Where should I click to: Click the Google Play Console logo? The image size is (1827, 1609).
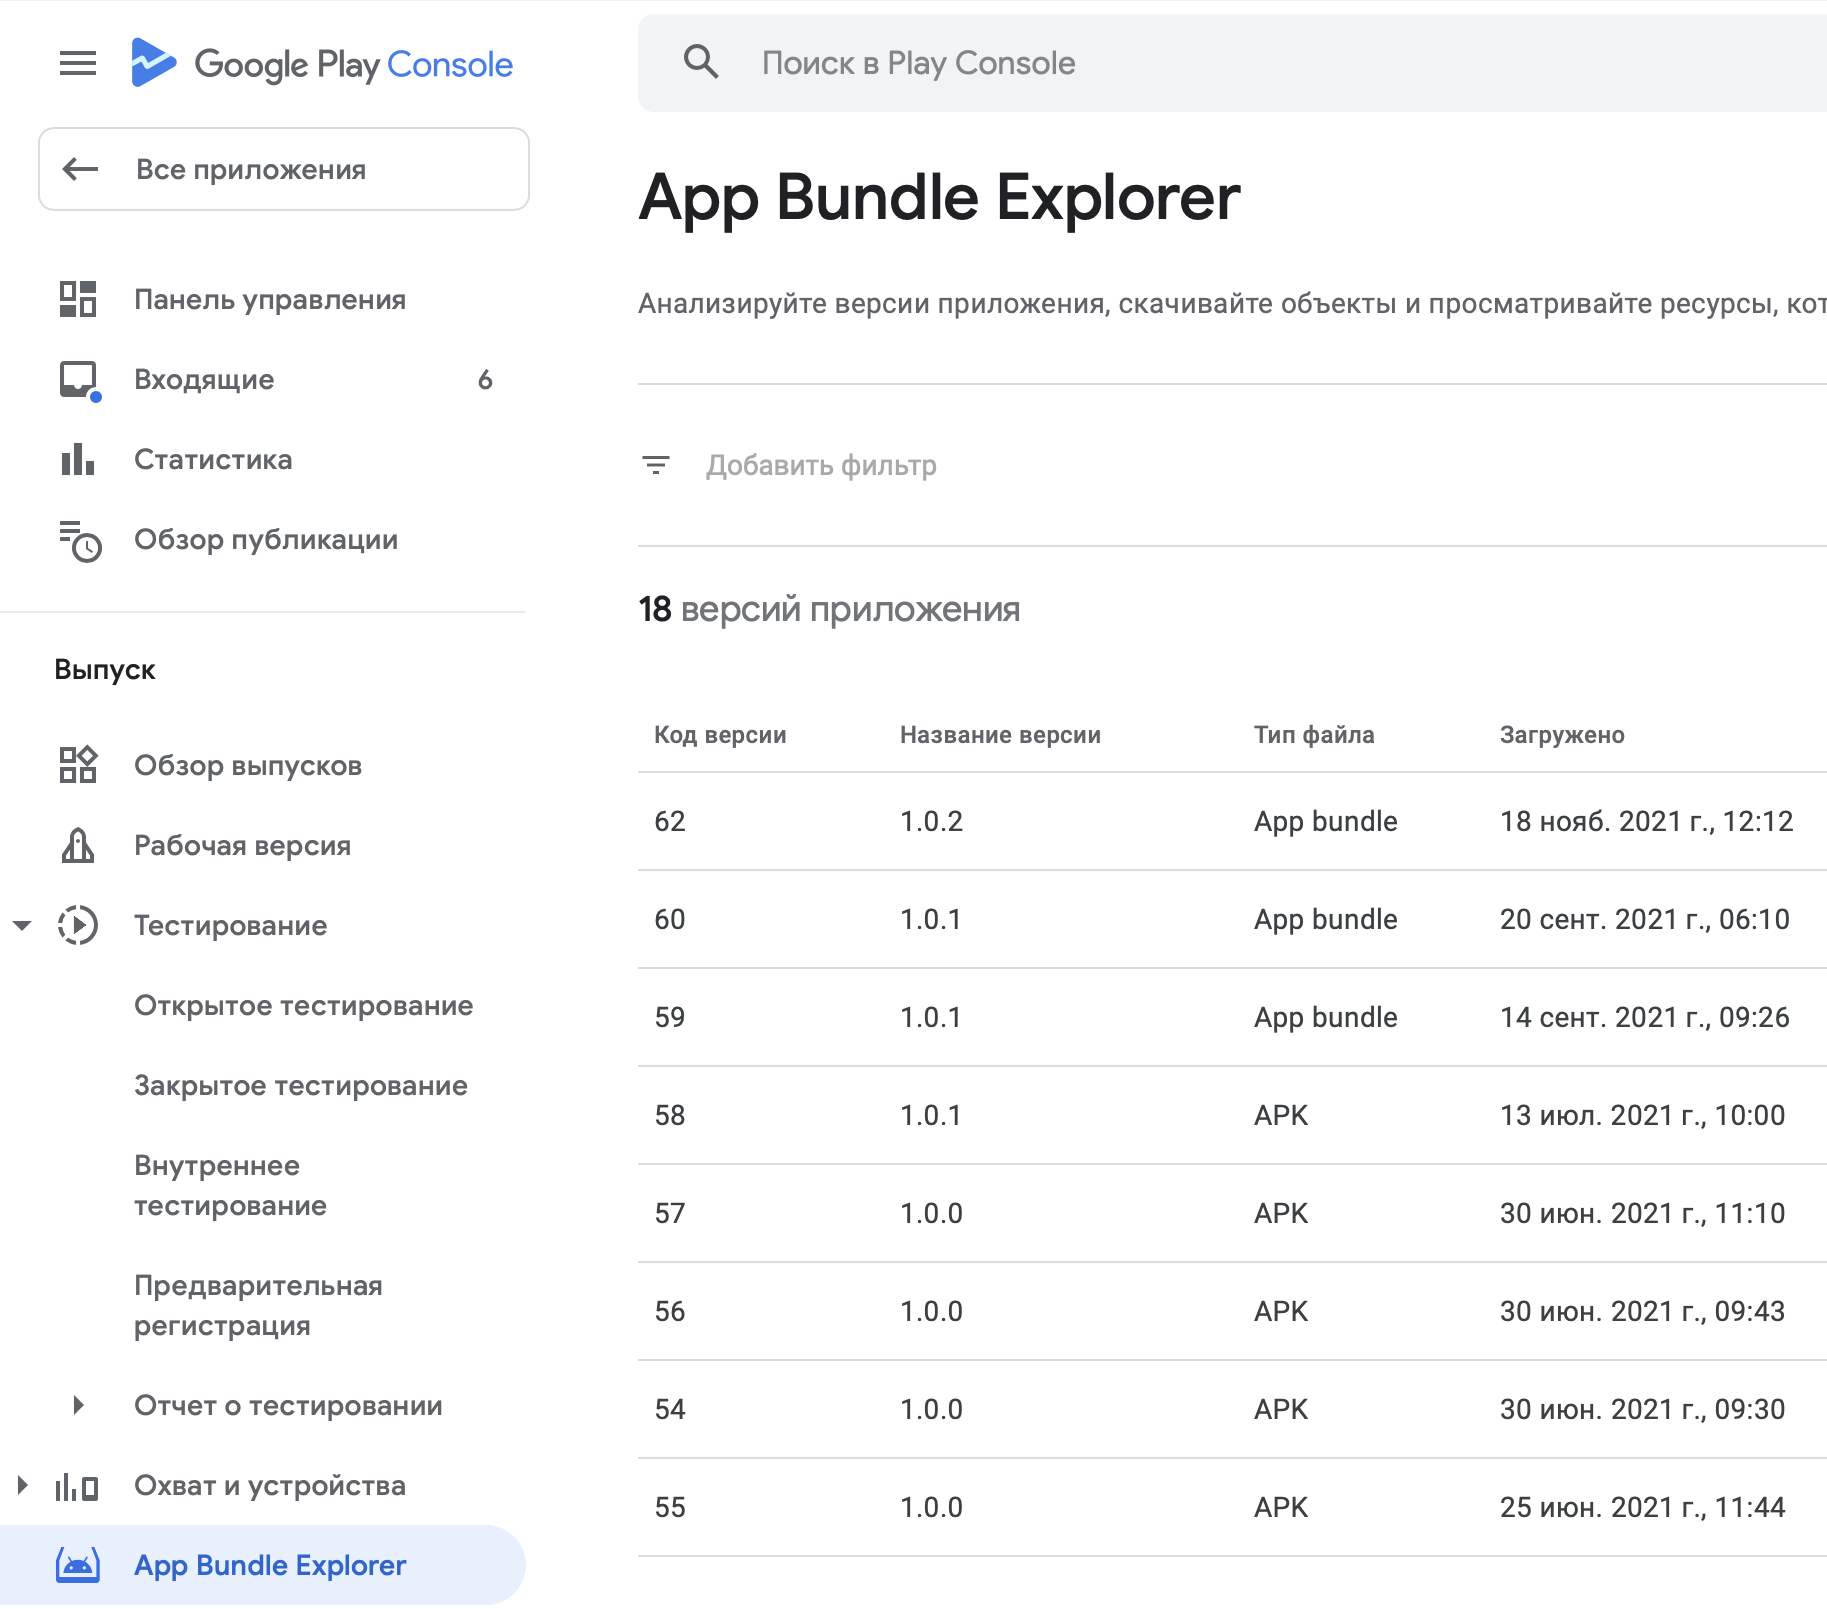click(322, 64)
